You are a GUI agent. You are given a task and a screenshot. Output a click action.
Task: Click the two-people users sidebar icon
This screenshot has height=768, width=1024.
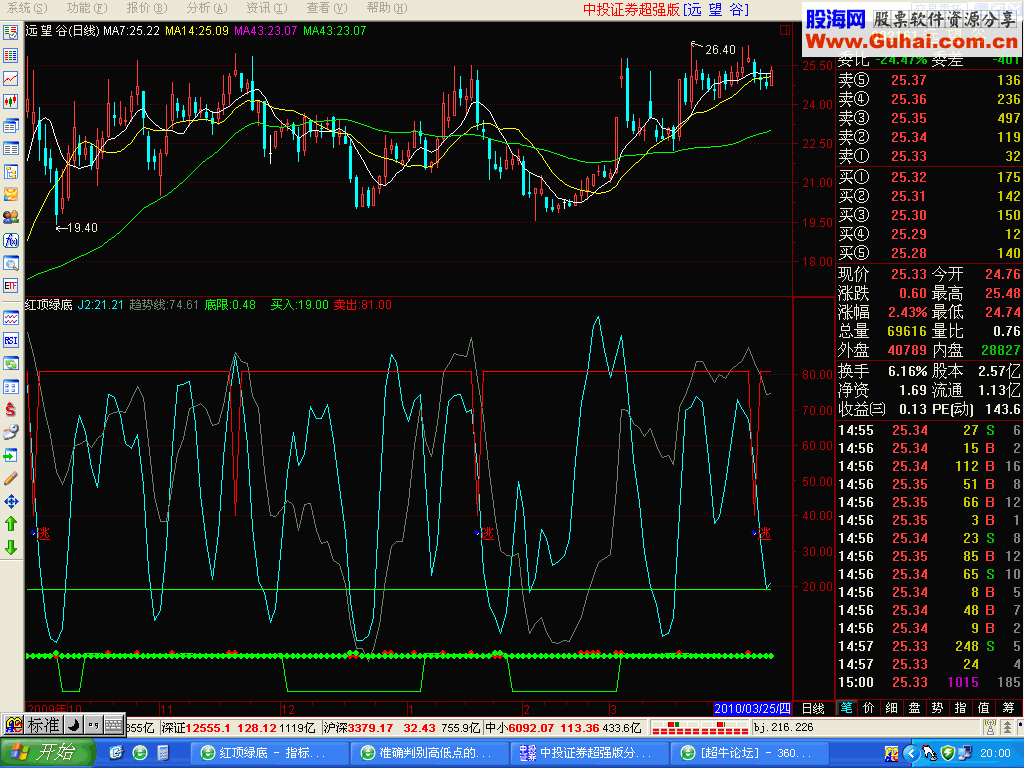pos(11,217)
